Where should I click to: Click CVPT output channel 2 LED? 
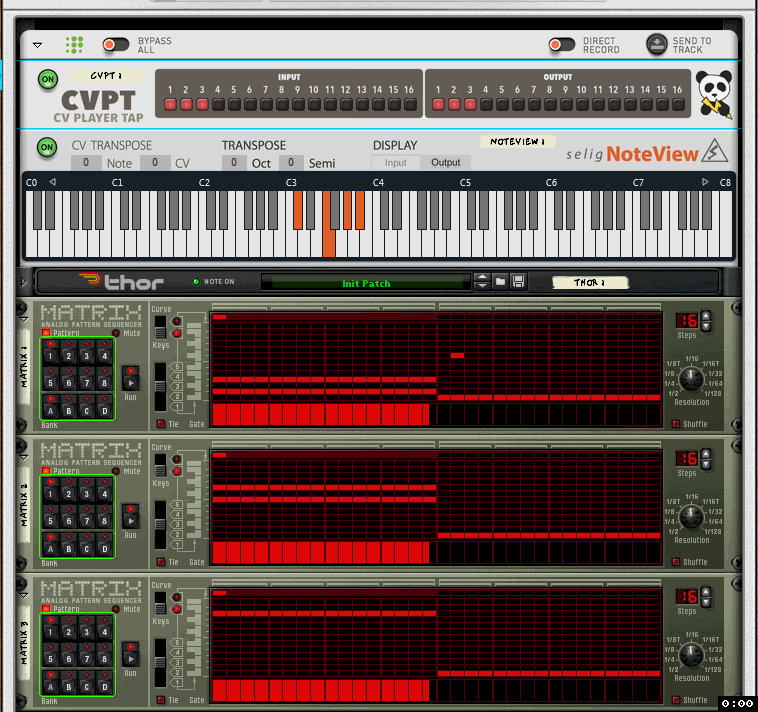(454, 104)
